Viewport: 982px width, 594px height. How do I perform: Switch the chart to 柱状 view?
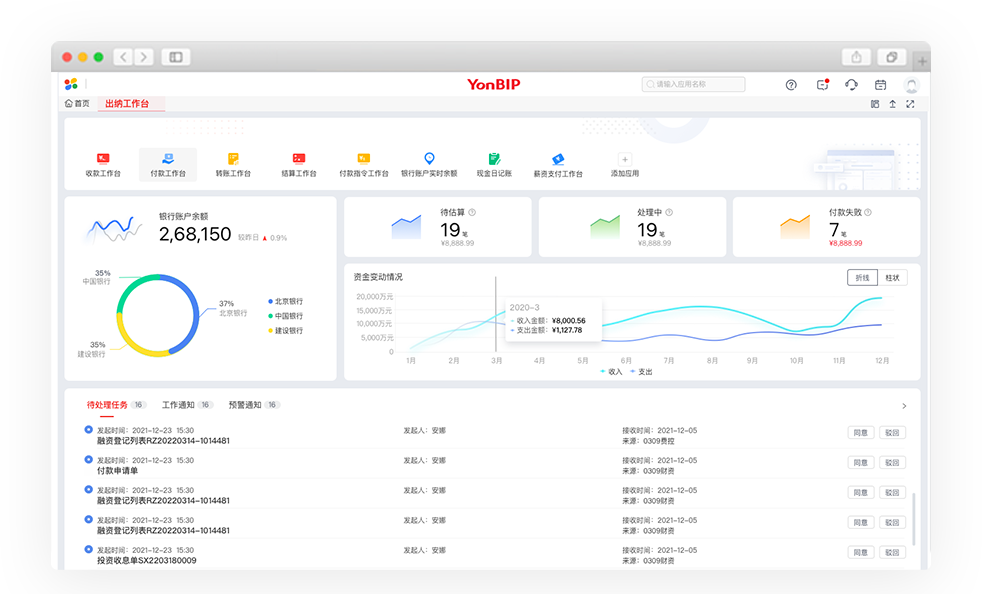[892, 277]
